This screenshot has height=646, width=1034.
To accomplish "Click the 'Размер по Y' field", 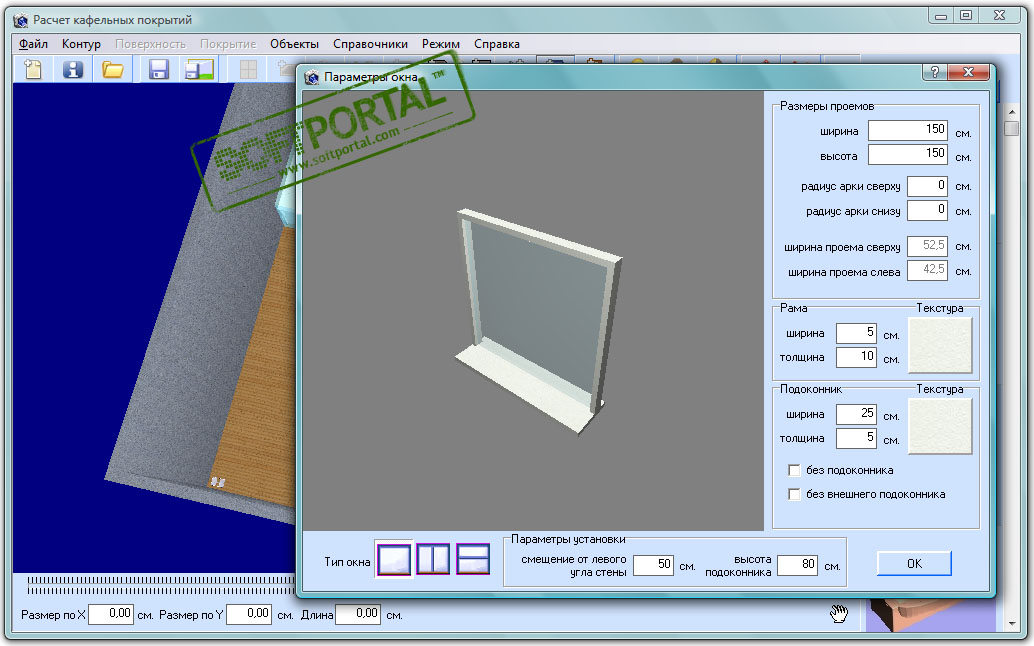I will click(x=249, y=614).
